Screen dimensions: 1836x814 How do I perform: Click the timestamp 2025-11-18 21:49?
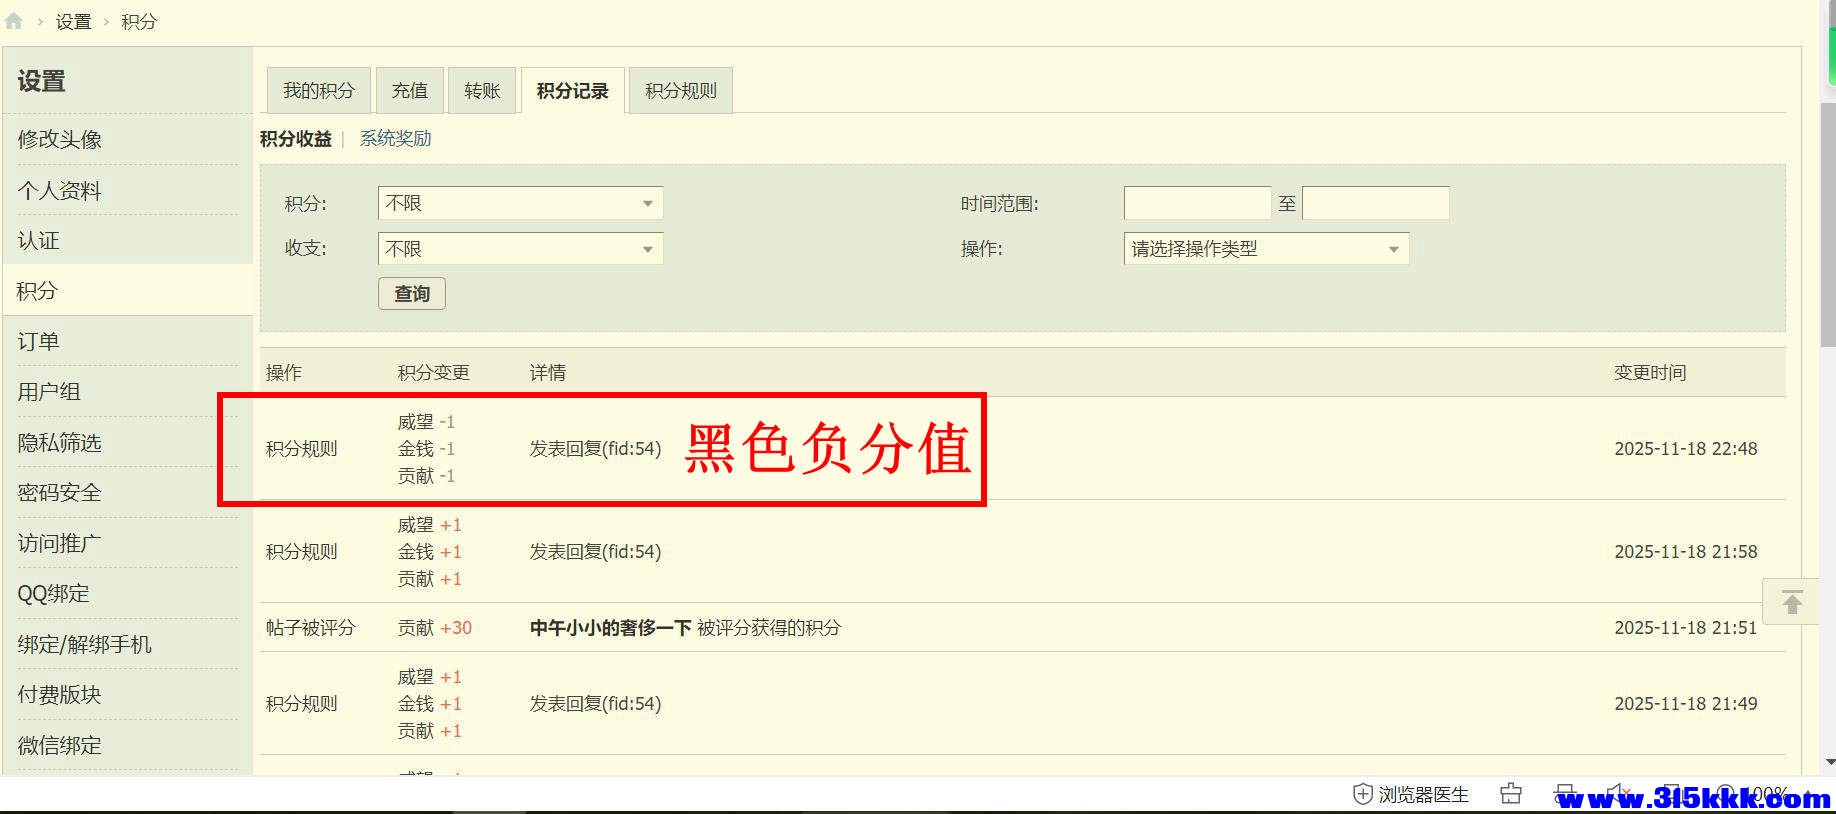pos(1685,703)
